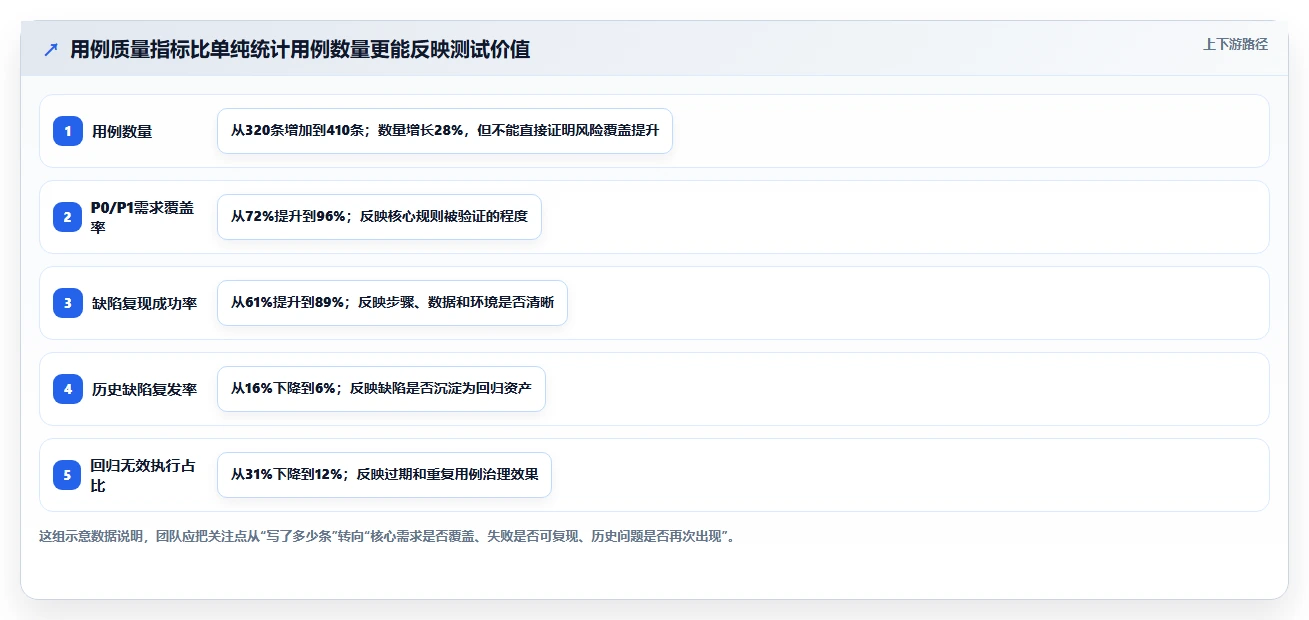
Task: Select the 回归无效执行占比 row label
Action: [143, 475]
